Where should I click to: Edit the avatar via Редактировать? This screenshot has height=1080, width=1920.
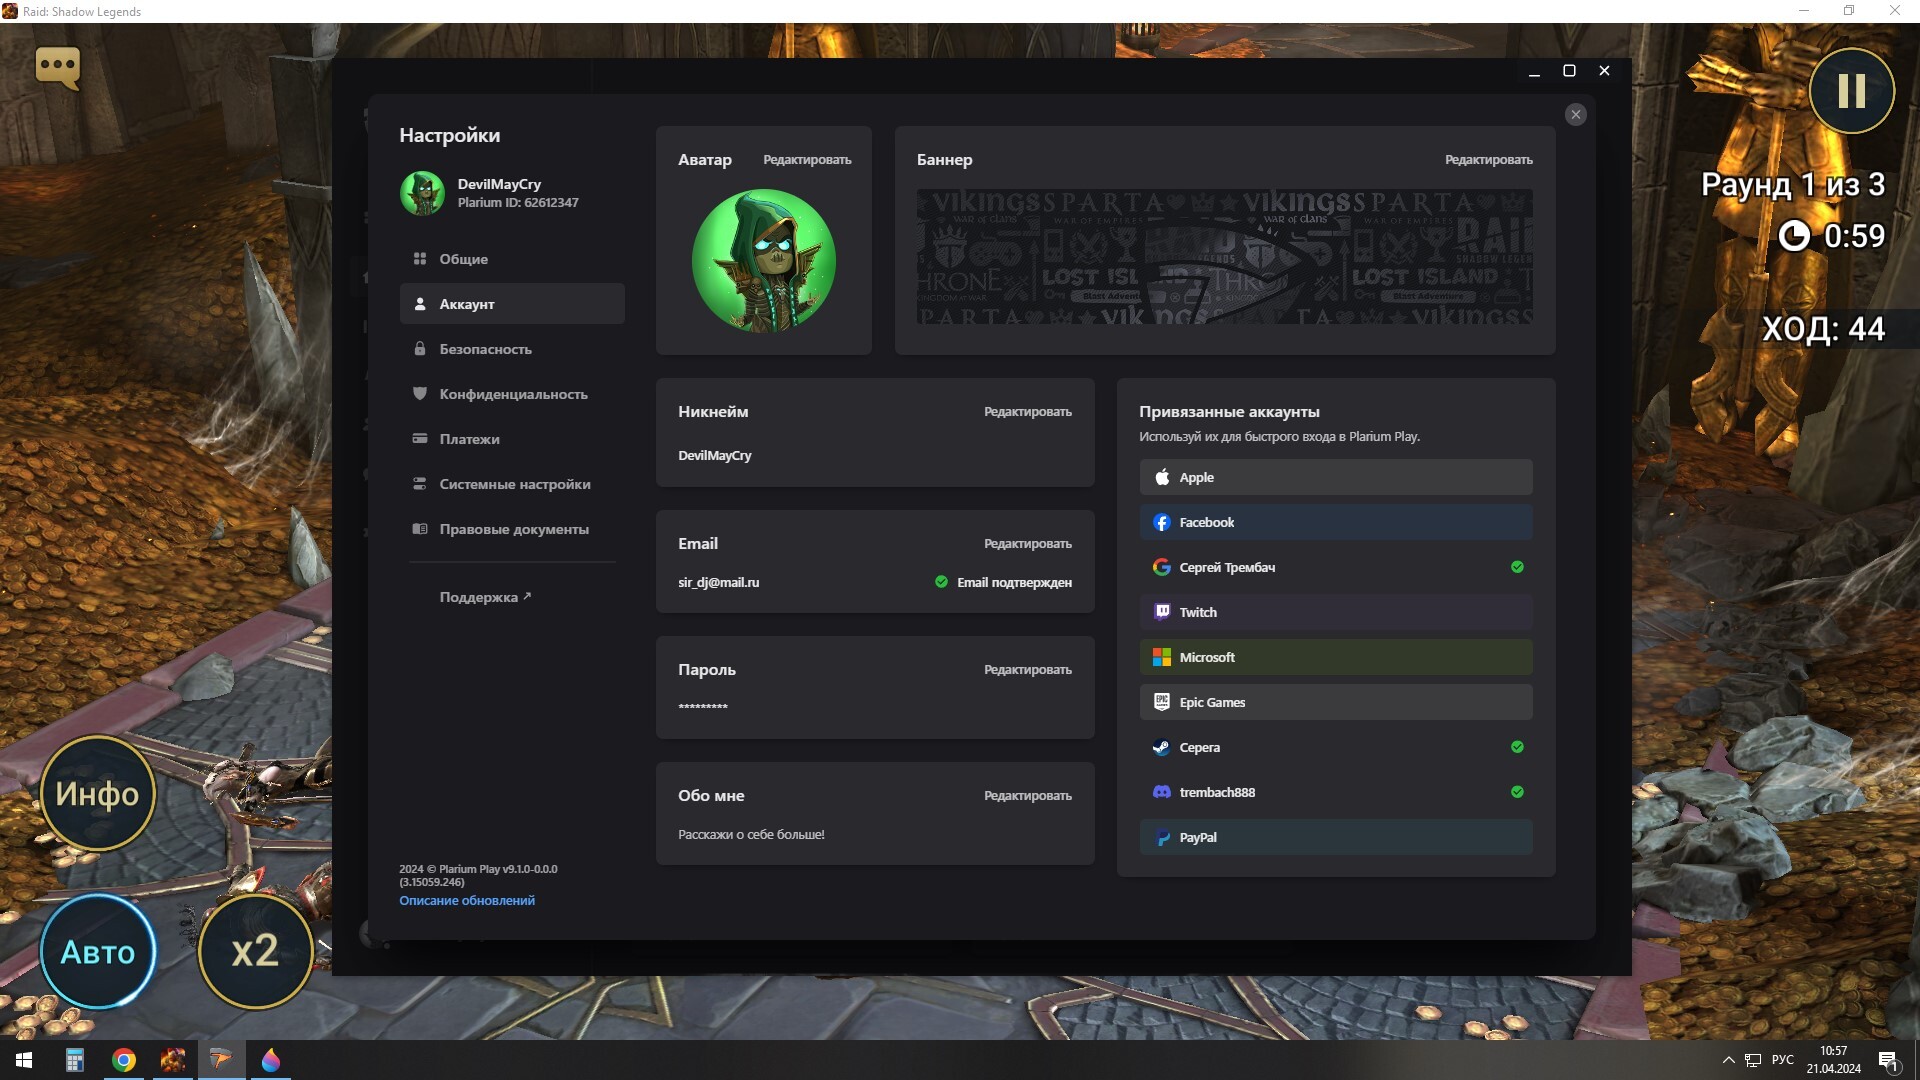point(807,160)
